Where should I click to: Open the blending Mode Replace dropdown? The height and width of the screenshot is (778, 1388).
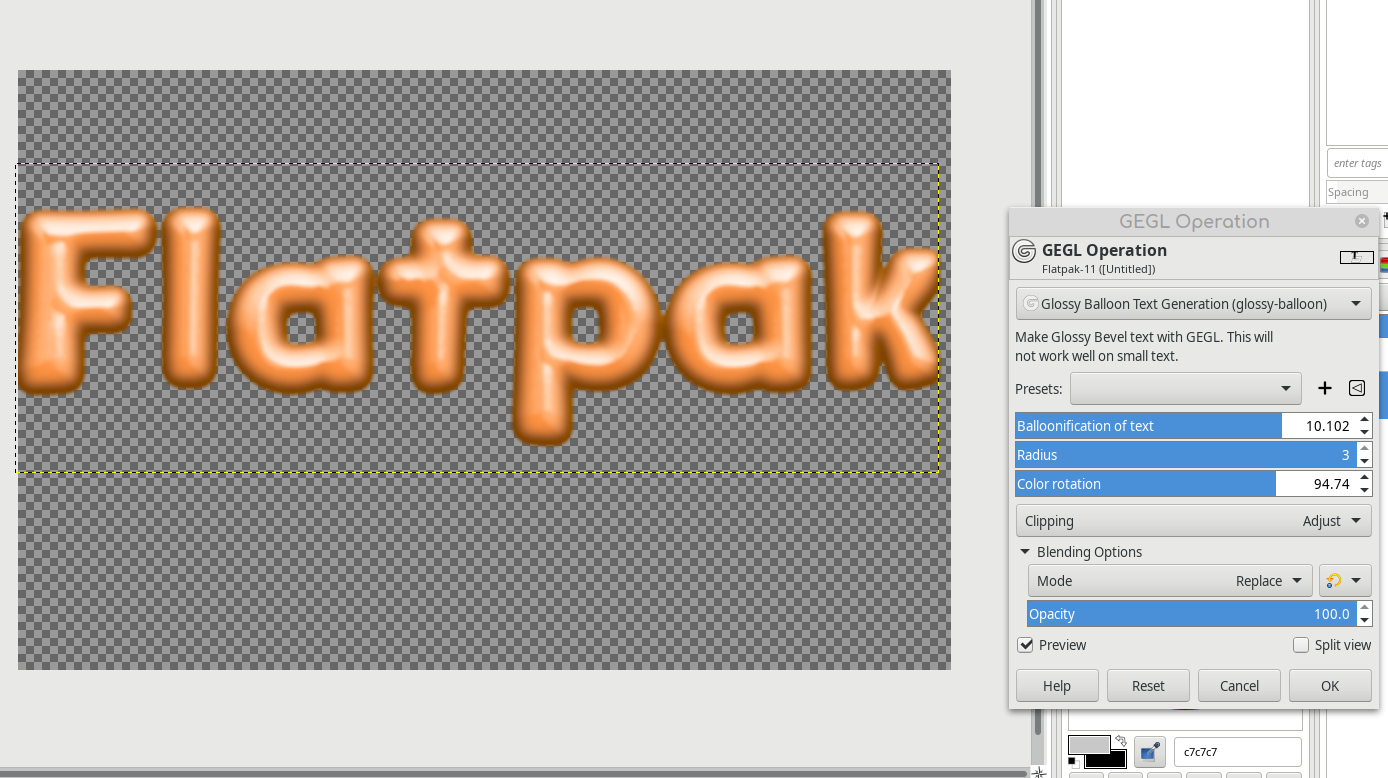(x=1170, y=581)
